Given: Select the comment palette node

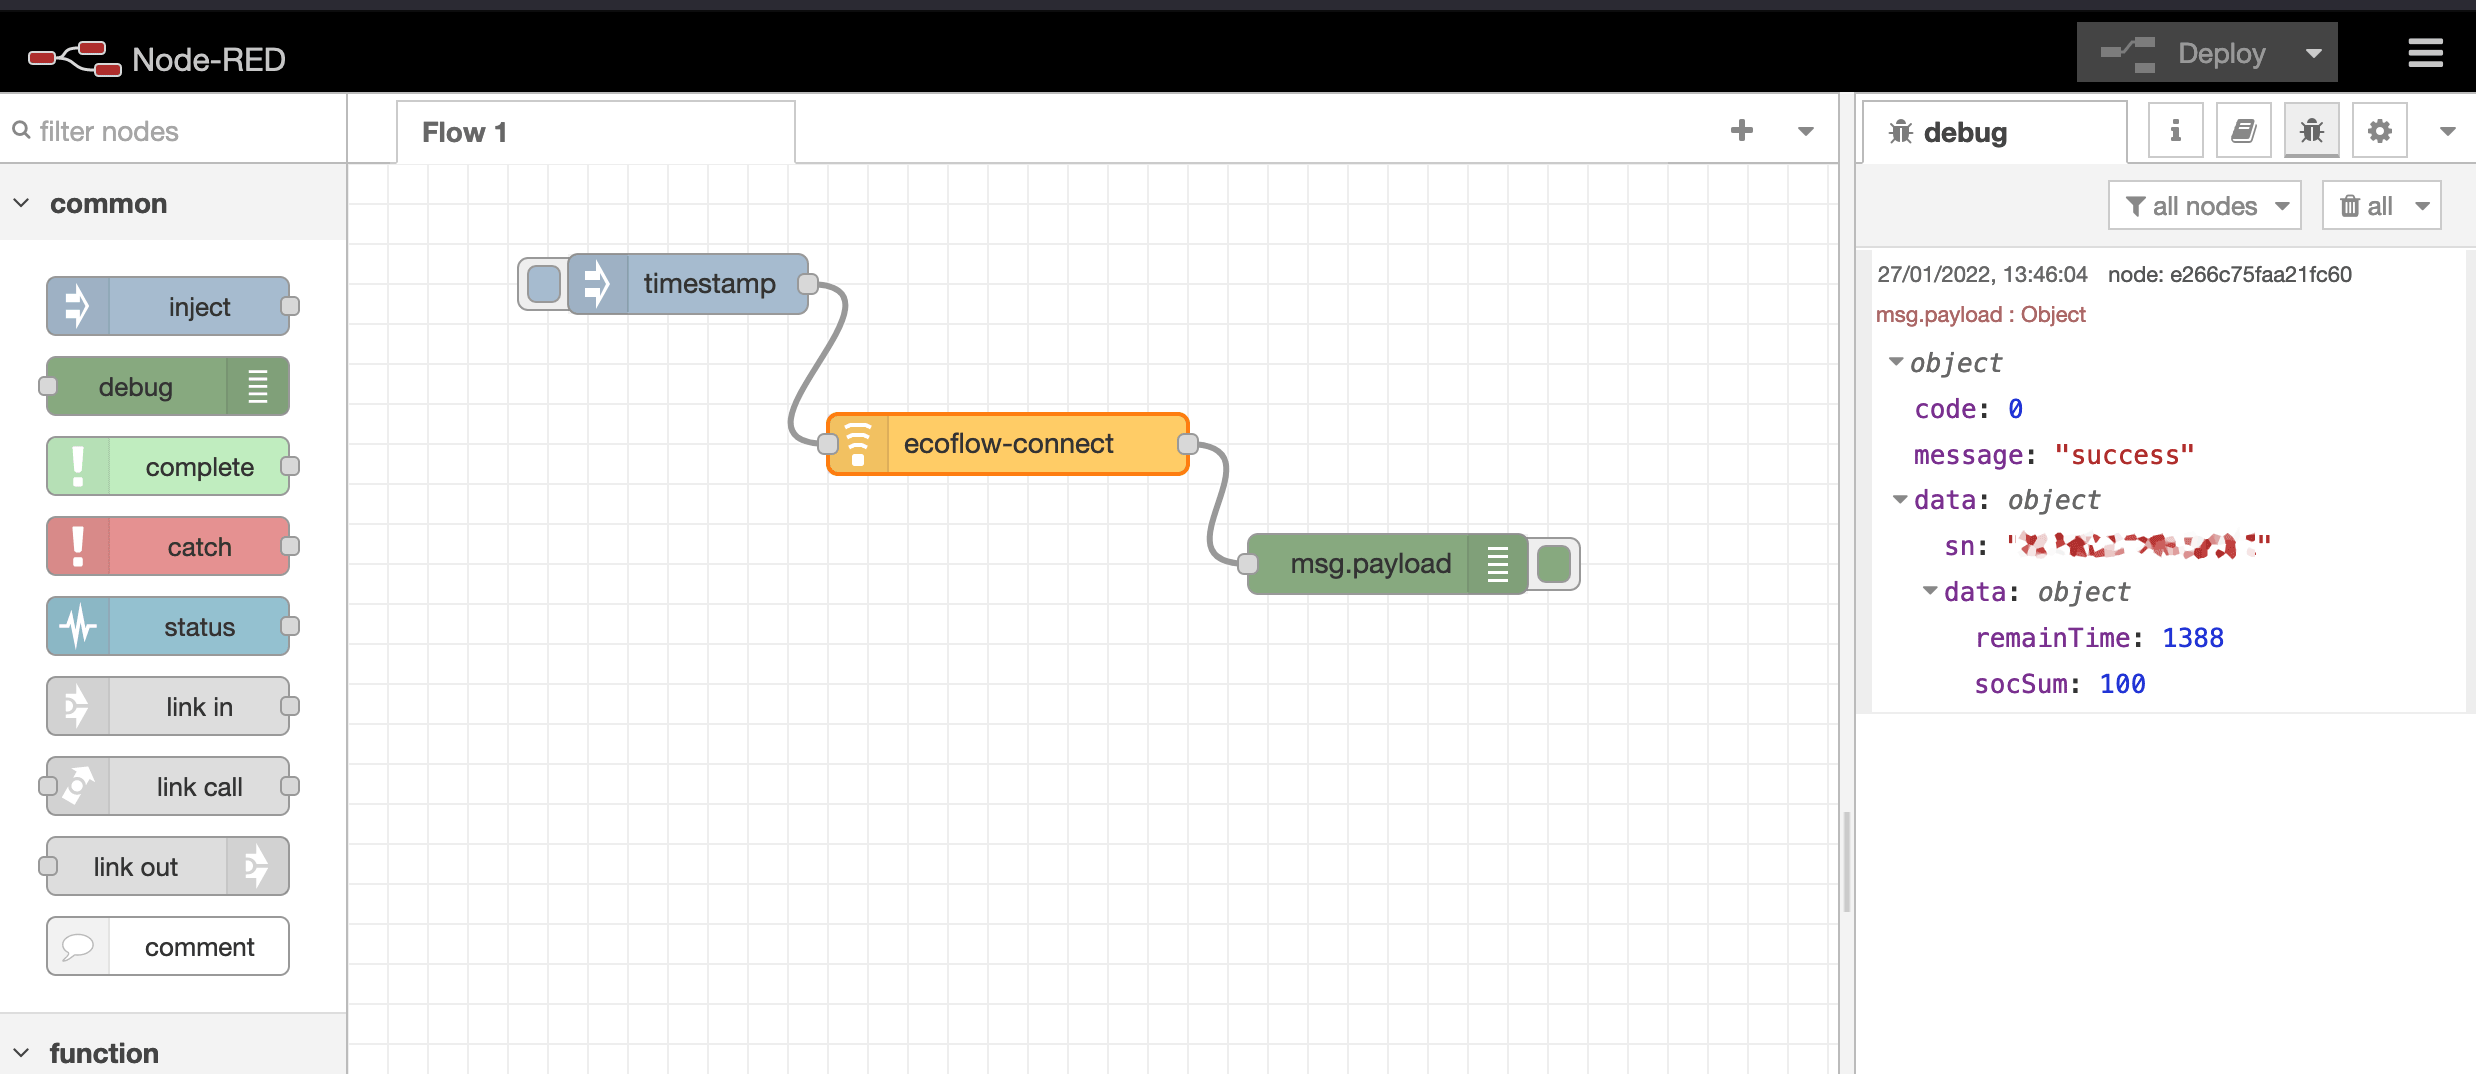Looking at the screenshot, I should (168, 946).
